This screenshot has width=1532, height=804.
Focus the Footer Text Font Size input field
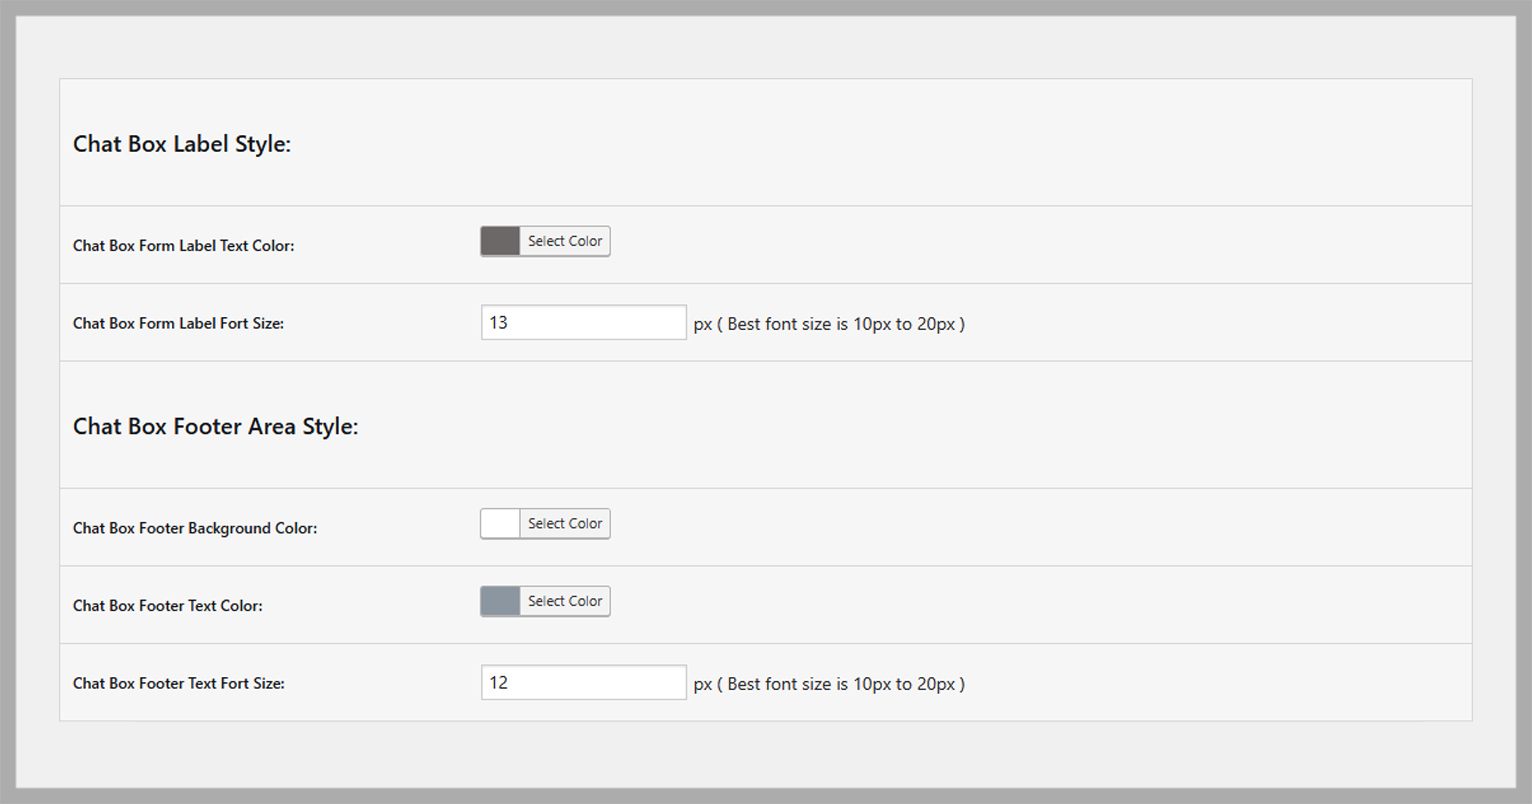(x=583, y=682)
